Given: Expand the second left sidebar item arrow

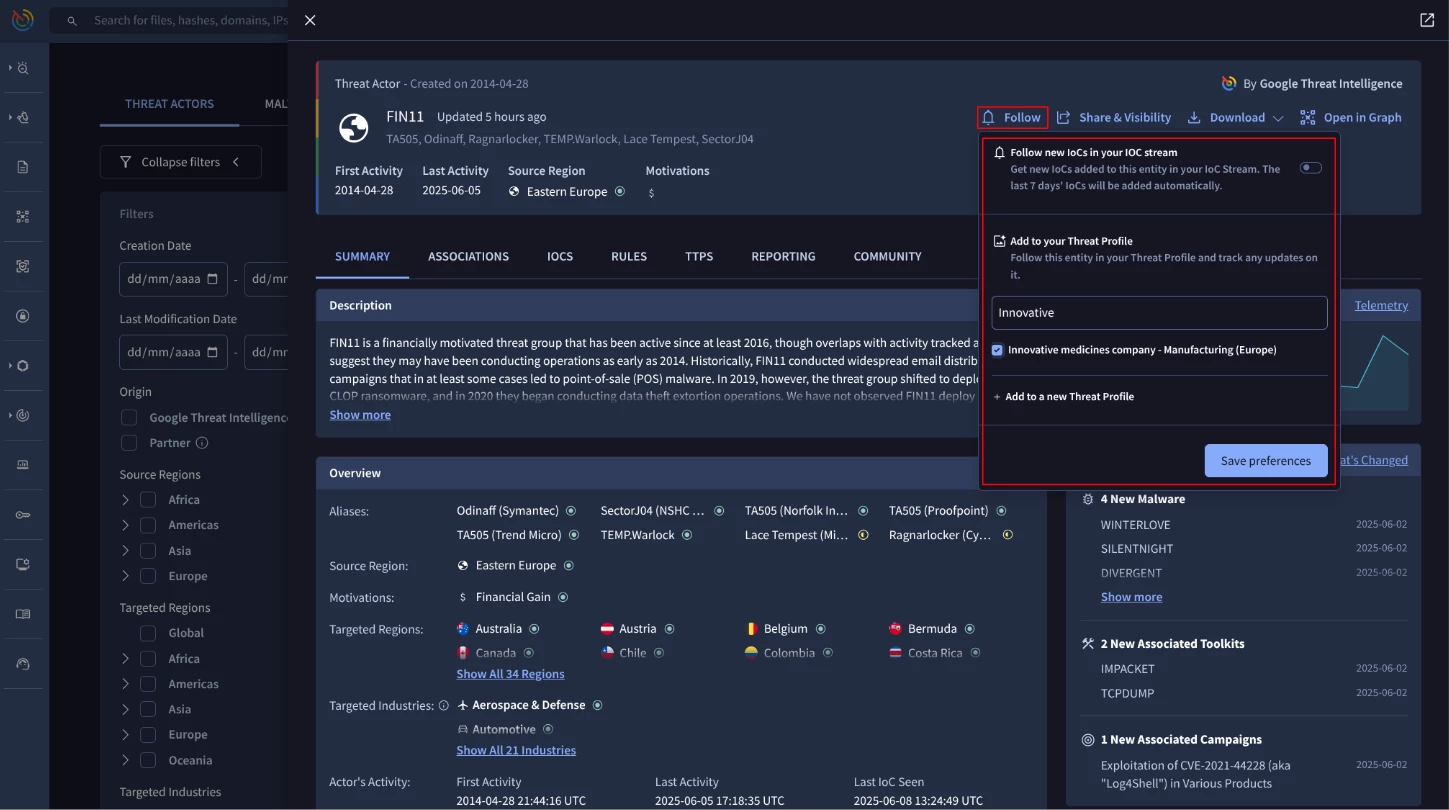Looking at the screenshot, I should [x=10, y=117].
